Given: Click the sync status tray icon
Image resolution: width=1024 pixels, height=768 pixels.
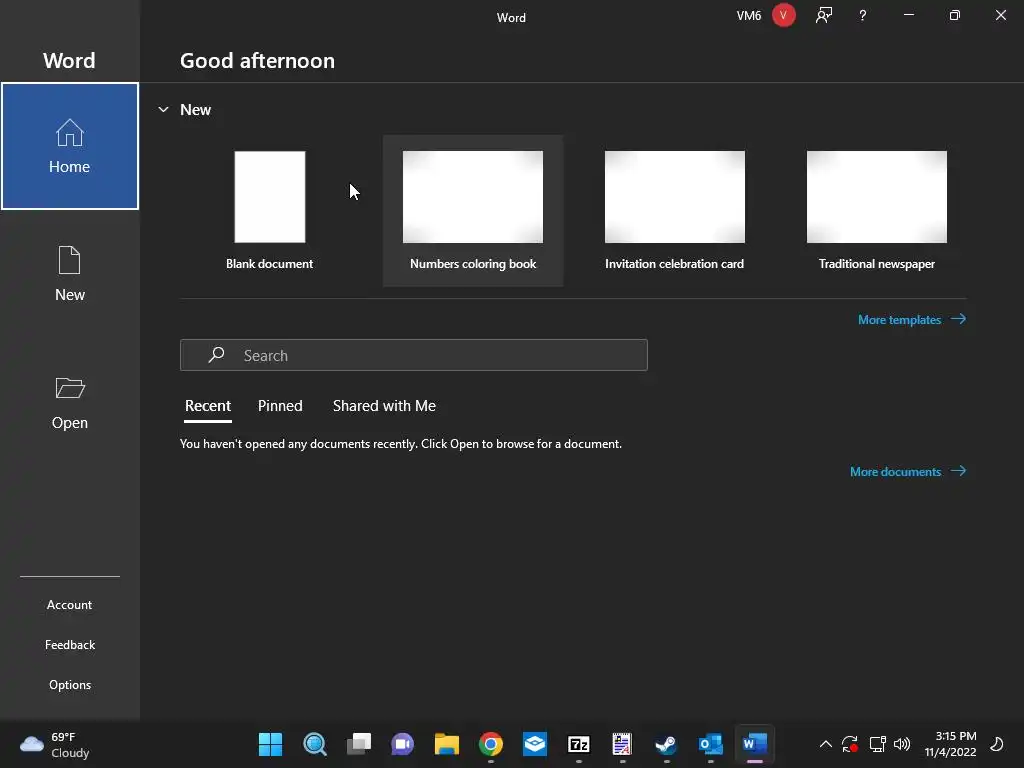Looking at the screenshot, I should pos(850,744).
